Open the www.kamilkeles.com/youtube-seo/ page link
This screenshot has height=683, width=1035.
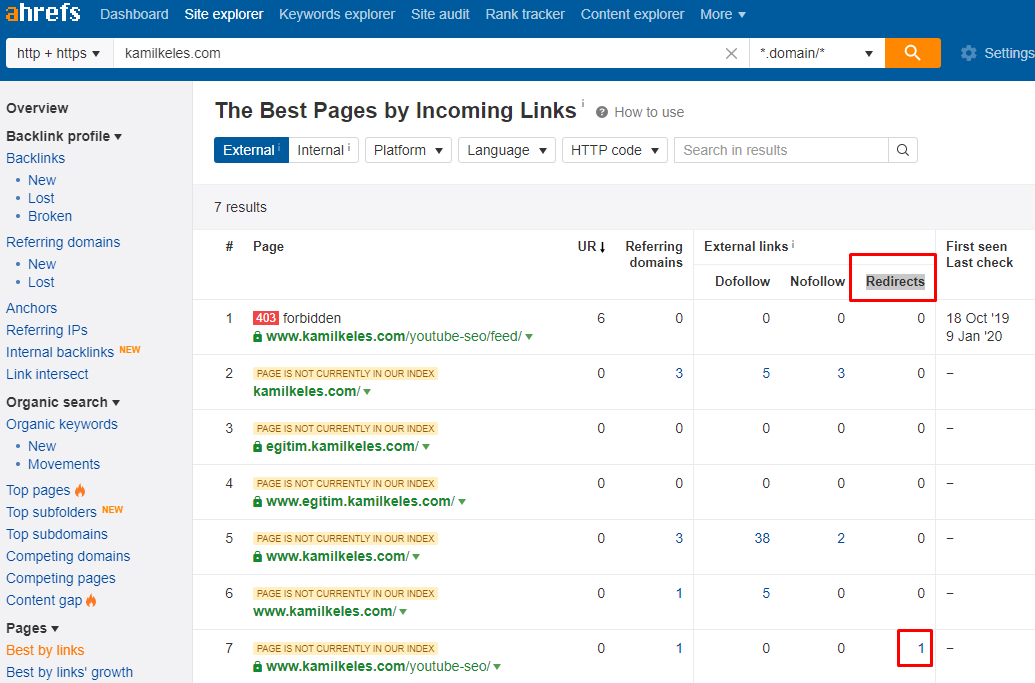(378, 667)
